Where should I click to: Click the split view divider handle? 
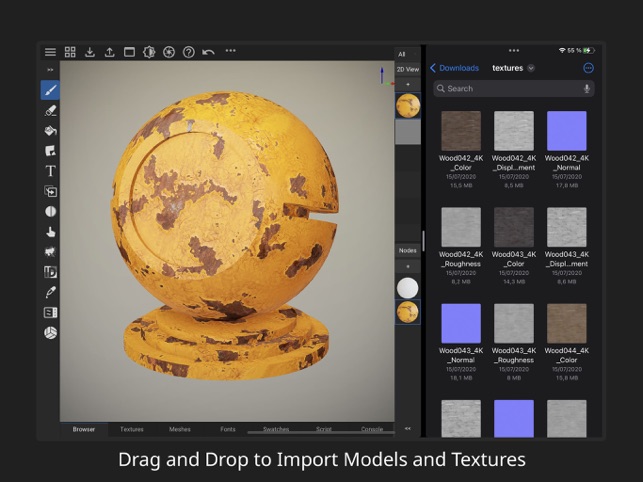pyautogui.click(x=423, y=241)
